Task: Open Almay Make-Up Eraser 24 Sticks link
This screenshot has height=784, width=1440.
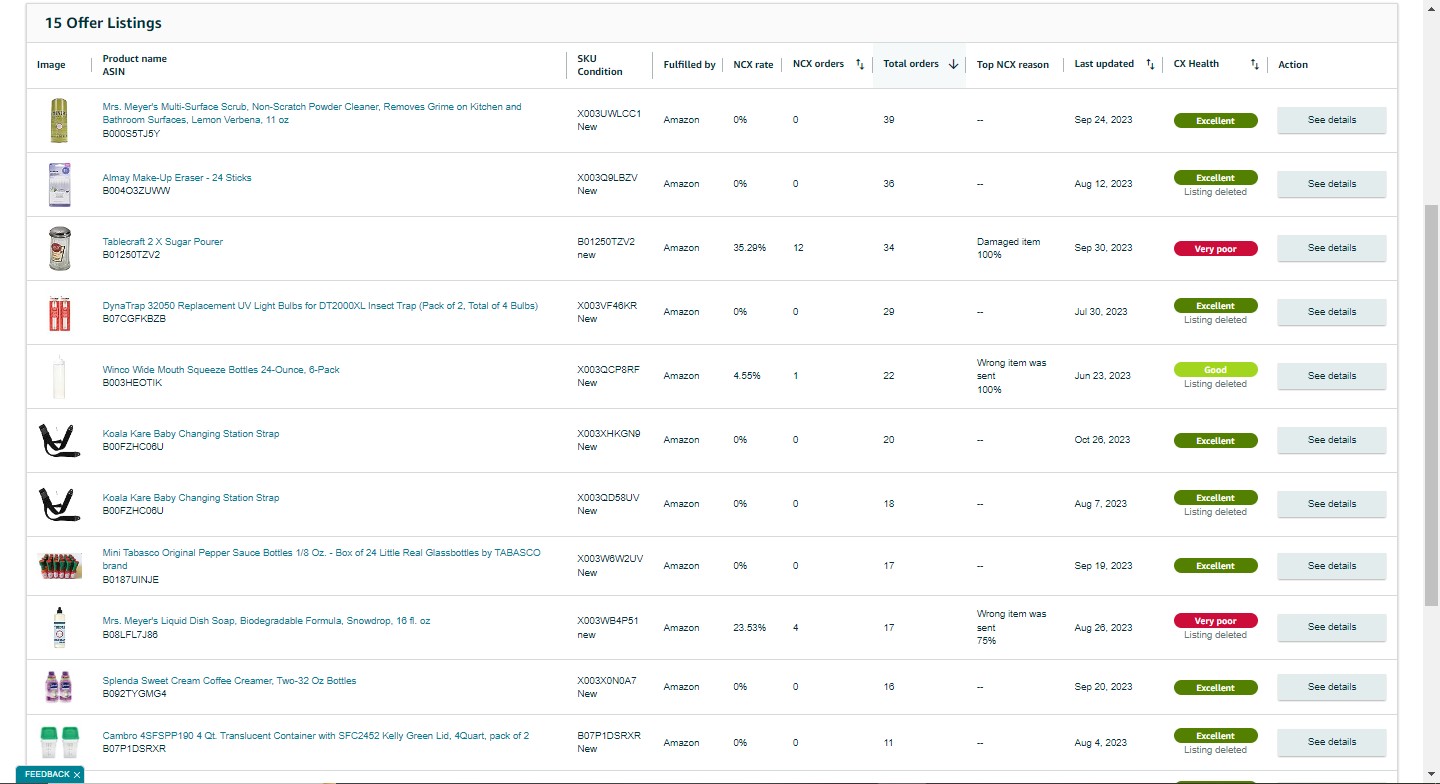Action: pos(177,178)
